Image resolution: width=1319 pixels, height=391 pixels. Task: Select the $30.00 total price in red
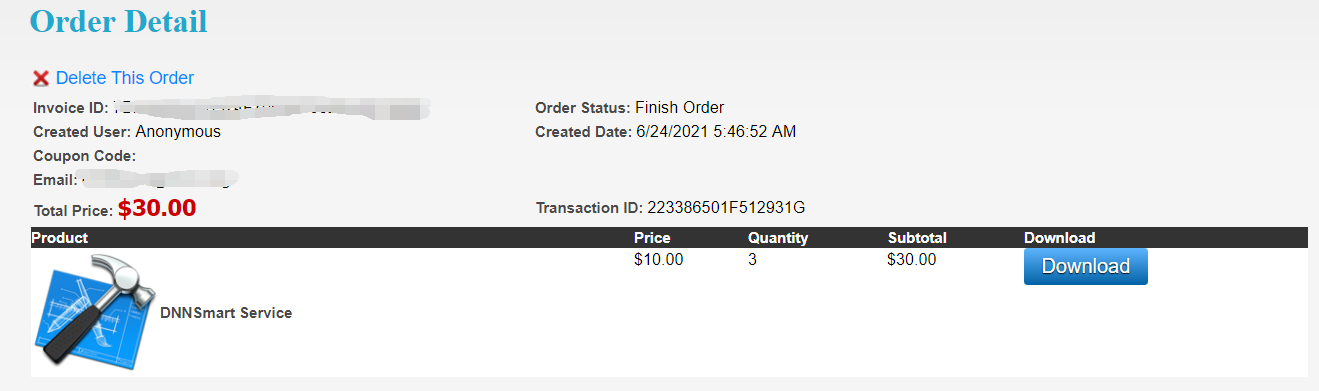157,208
